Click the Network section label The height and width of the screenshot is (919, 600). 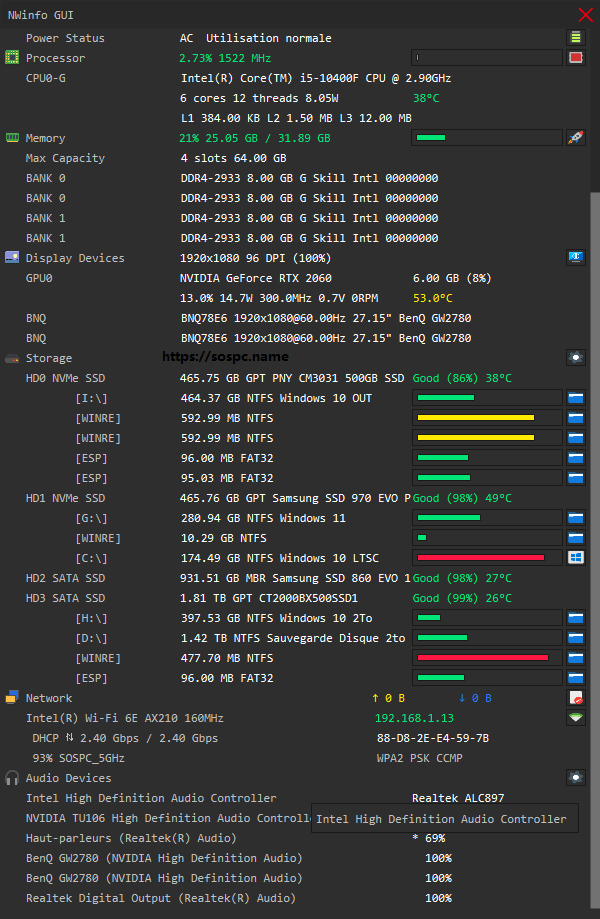tap(48, 698)
